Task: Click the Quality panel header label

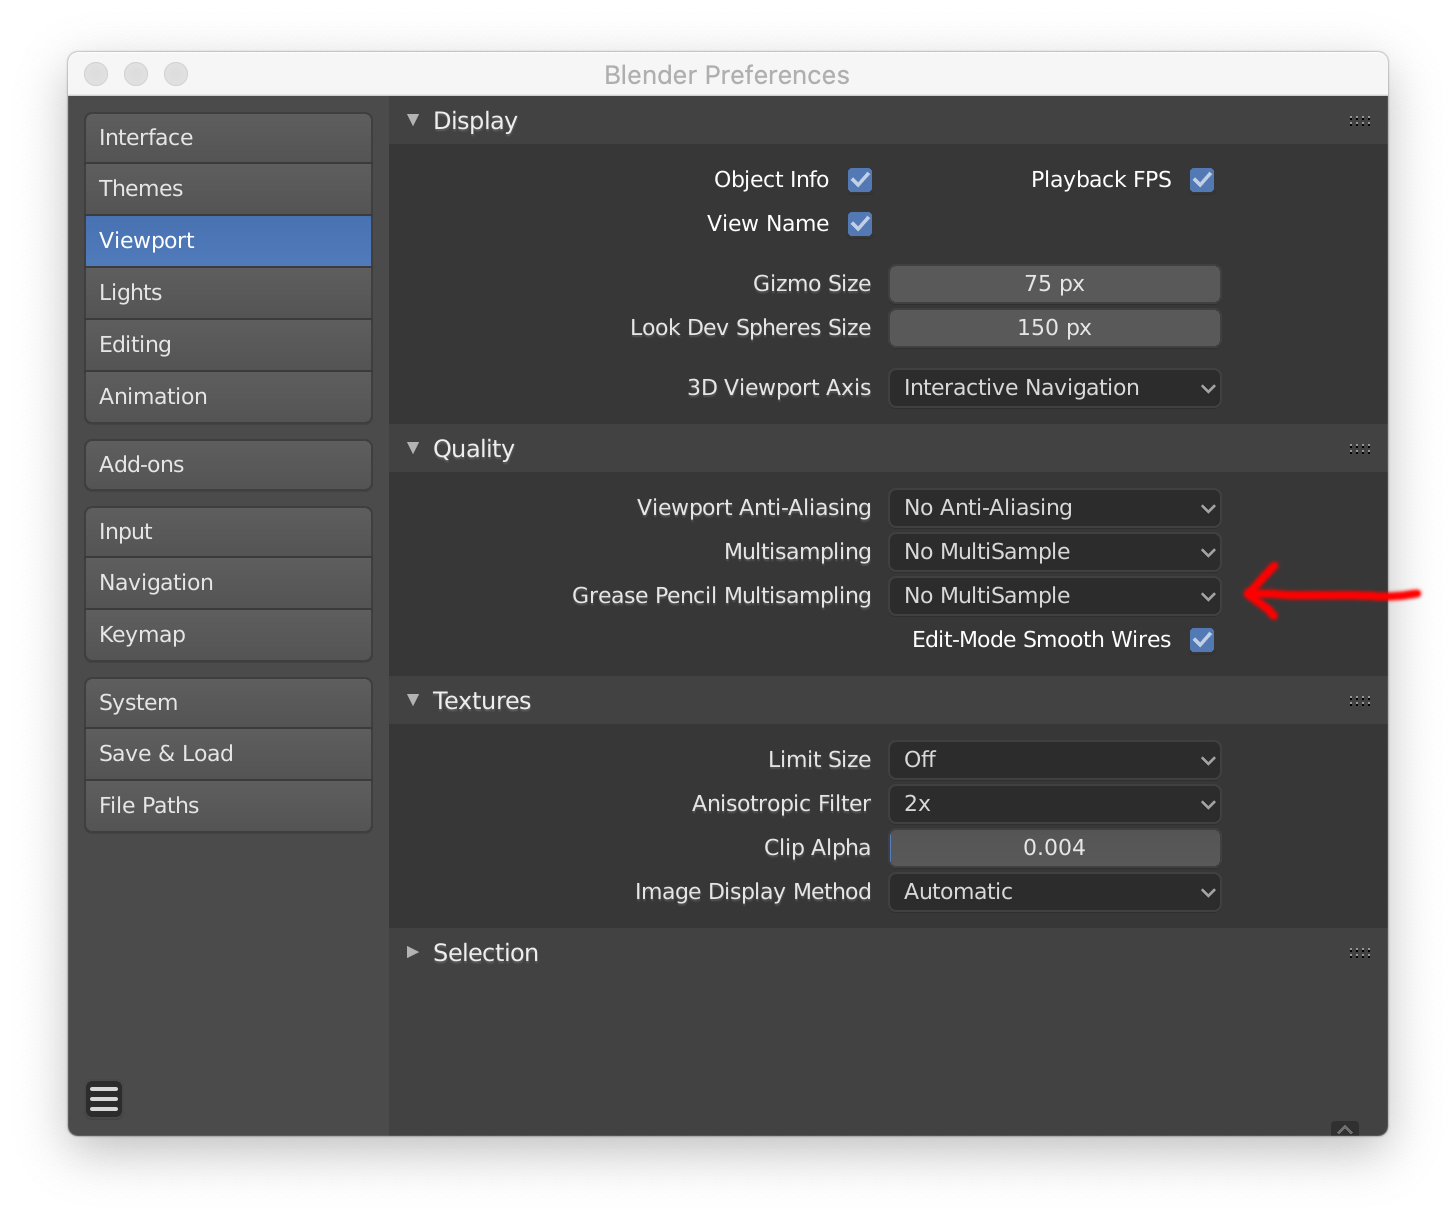Action: [x=473, y=449]
